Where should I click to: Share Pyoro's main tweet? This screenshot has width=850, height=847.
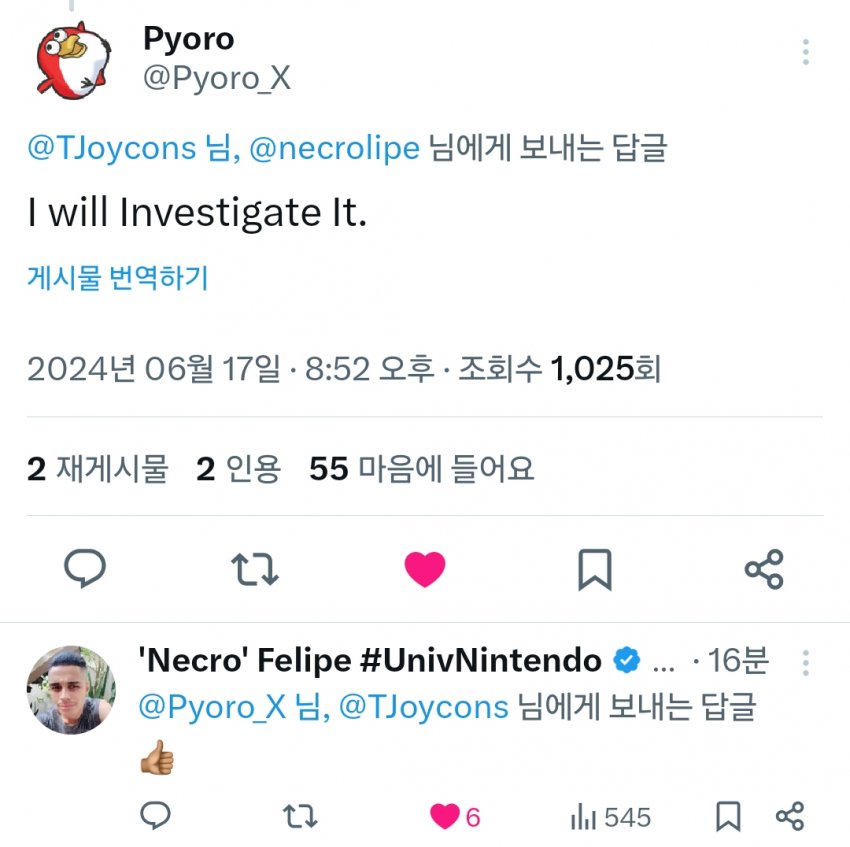tap(764, 569)
